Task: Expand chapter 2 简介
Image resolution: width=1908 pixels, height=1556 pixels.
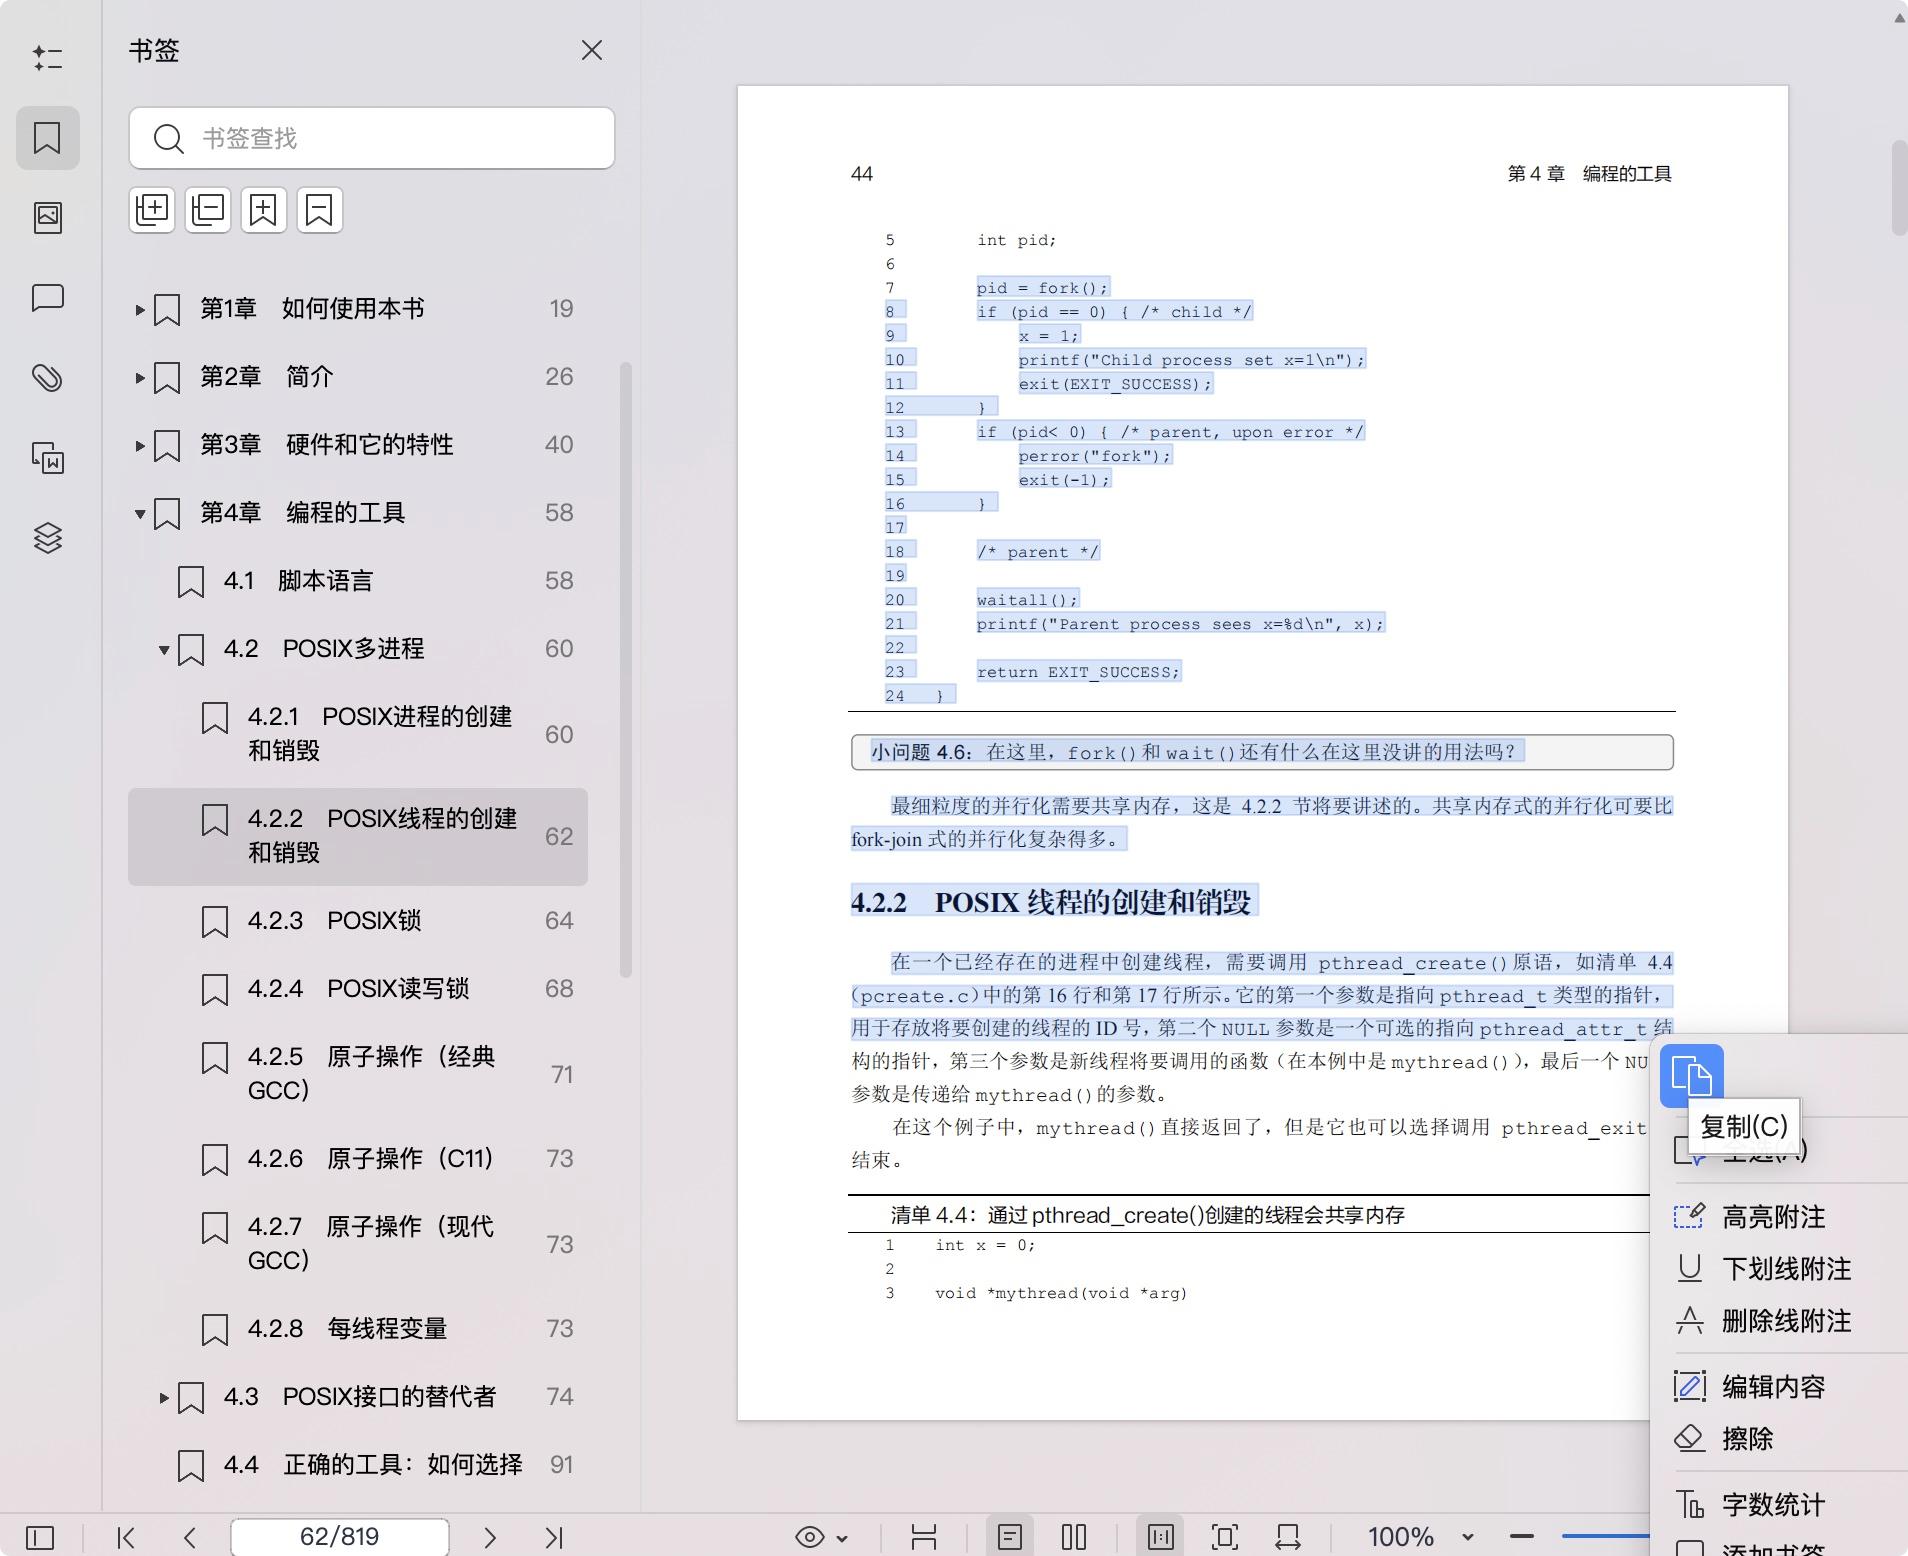Action: (x=140, y=378)
